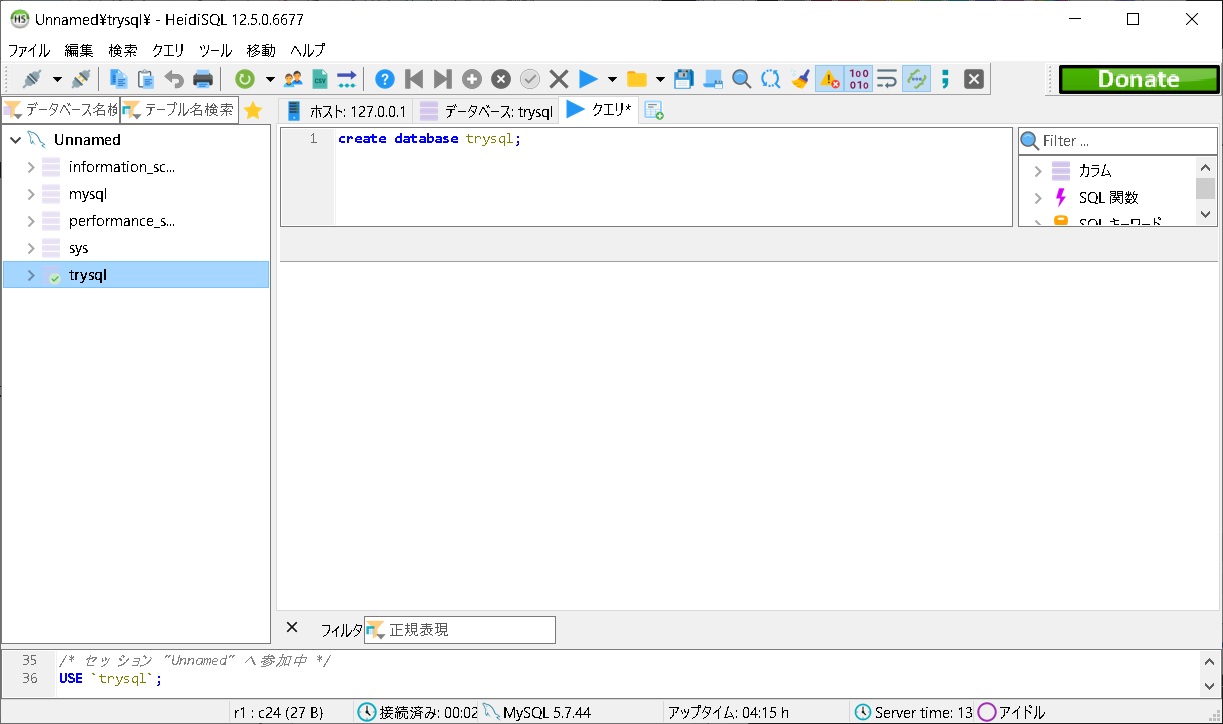Click the Insert row plus icon
This screenshot has height=724, width=1223.
472,79
